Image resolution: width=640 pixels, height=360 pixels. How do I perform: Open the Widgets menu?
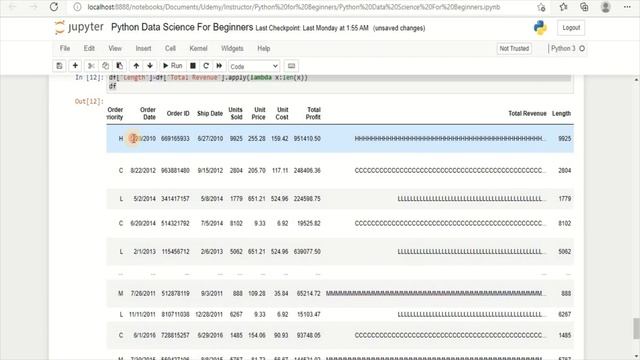tap(232, 48)
